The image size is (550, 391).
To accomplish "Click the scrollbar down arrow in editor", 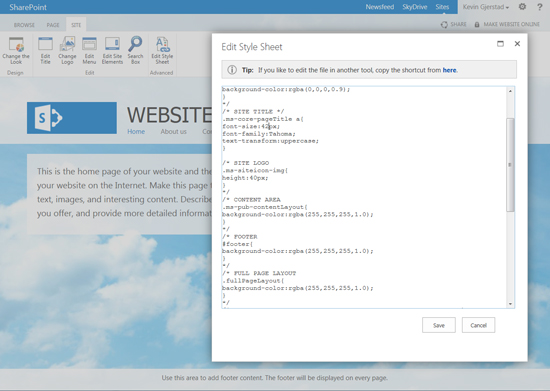I will (x=510, y=304).
